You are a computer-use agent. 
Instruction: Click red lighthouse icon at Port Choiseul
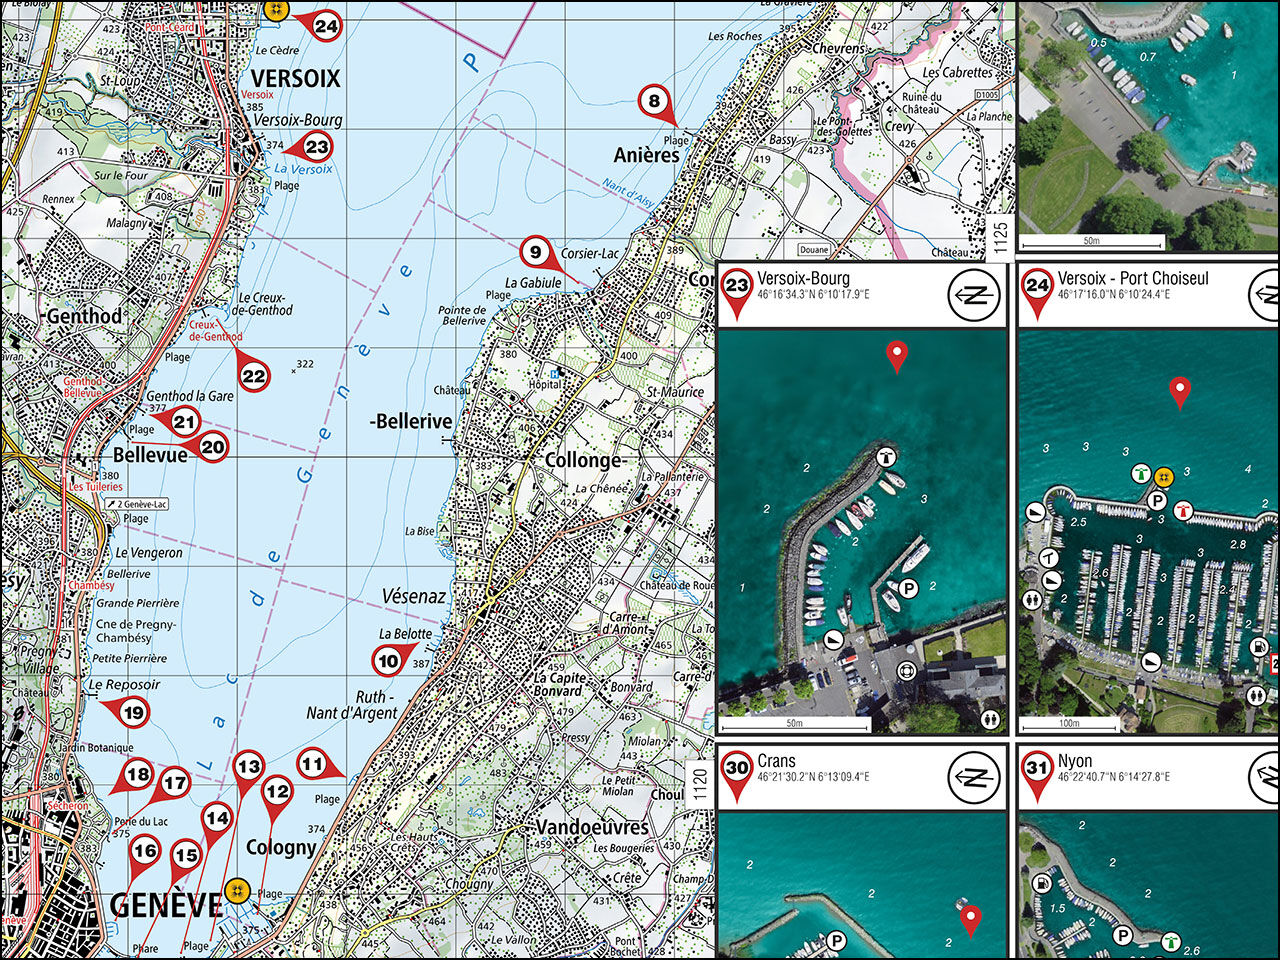1184,511
